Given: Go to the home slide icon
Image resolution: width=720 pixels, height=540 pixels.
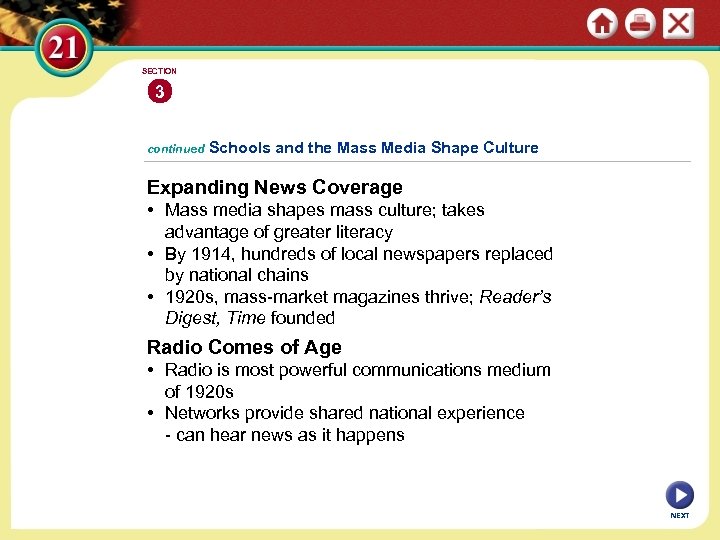Looking at the screenshot, I should 602,23.
